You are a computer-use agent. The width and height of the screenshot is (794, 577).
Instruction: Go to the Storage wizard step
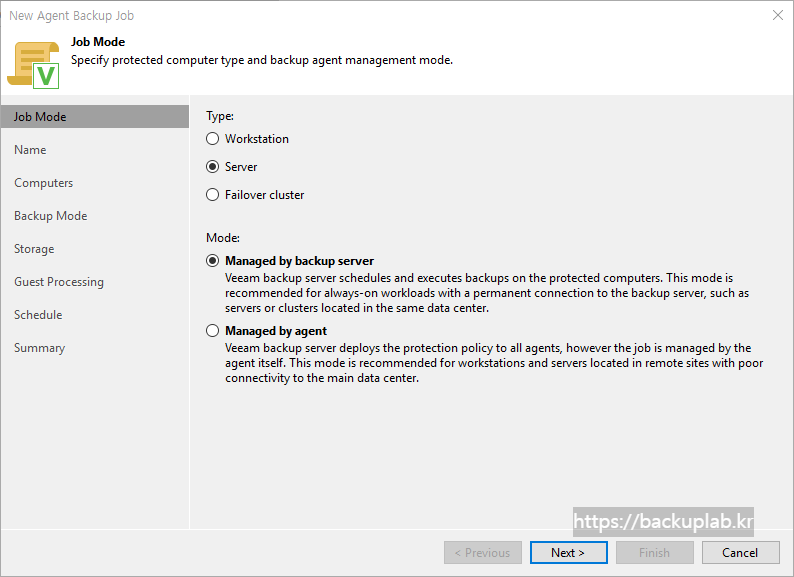pos(34,249)
